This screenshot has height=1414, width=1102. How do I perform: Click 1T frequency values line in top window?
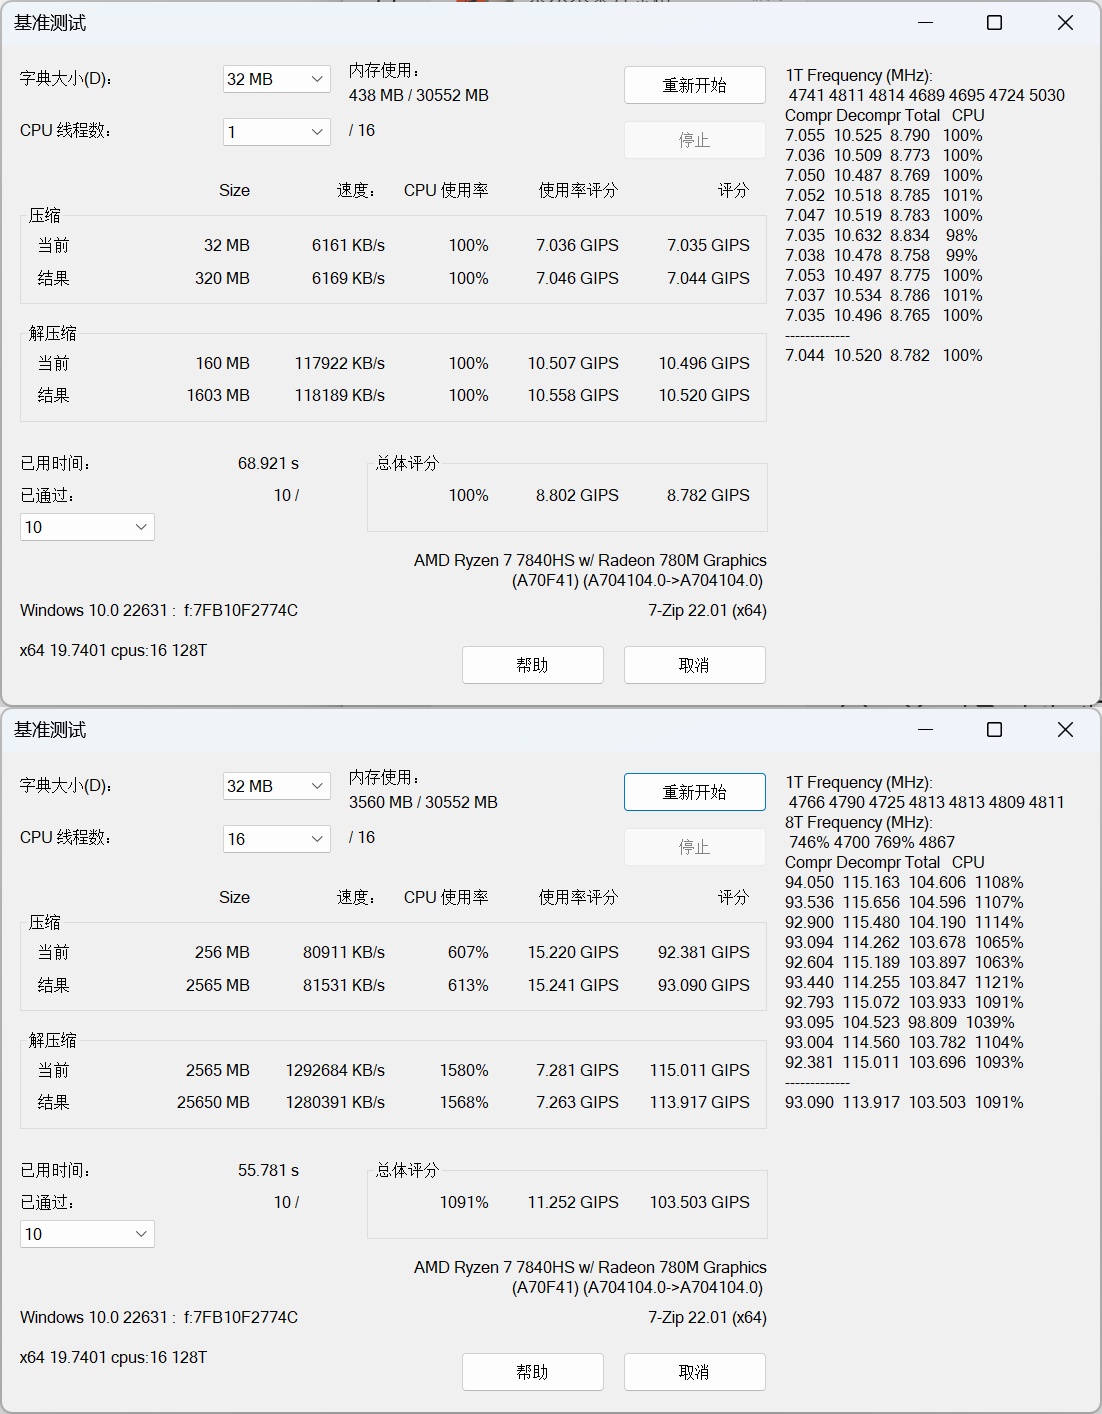coord(927,95)
